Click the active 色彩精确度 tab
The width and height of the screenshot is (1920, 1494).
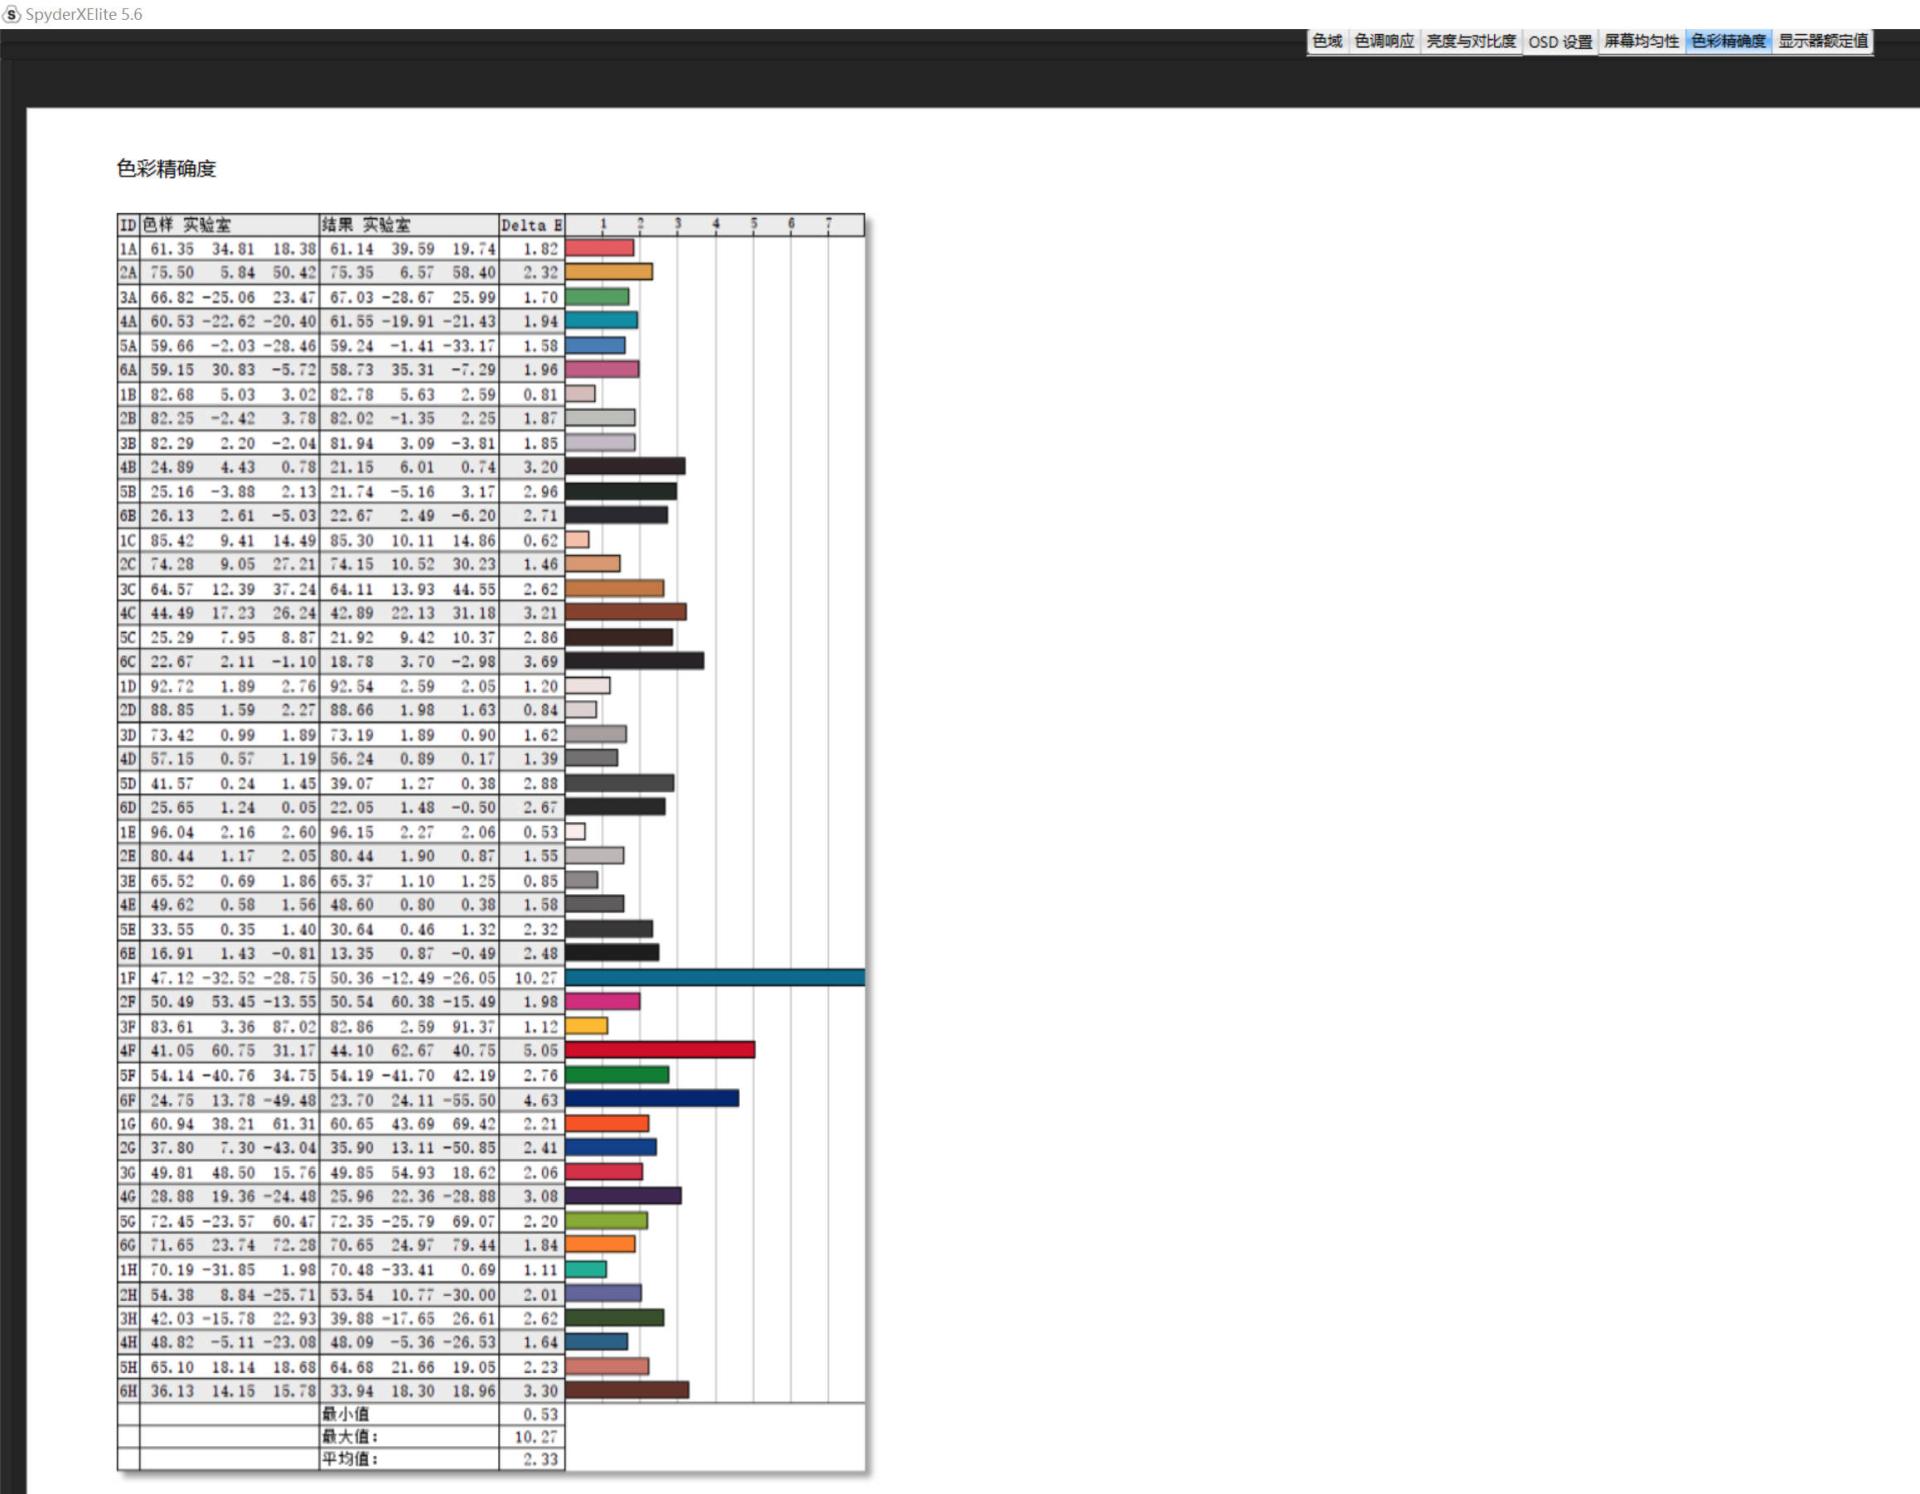click(1728, 41)
